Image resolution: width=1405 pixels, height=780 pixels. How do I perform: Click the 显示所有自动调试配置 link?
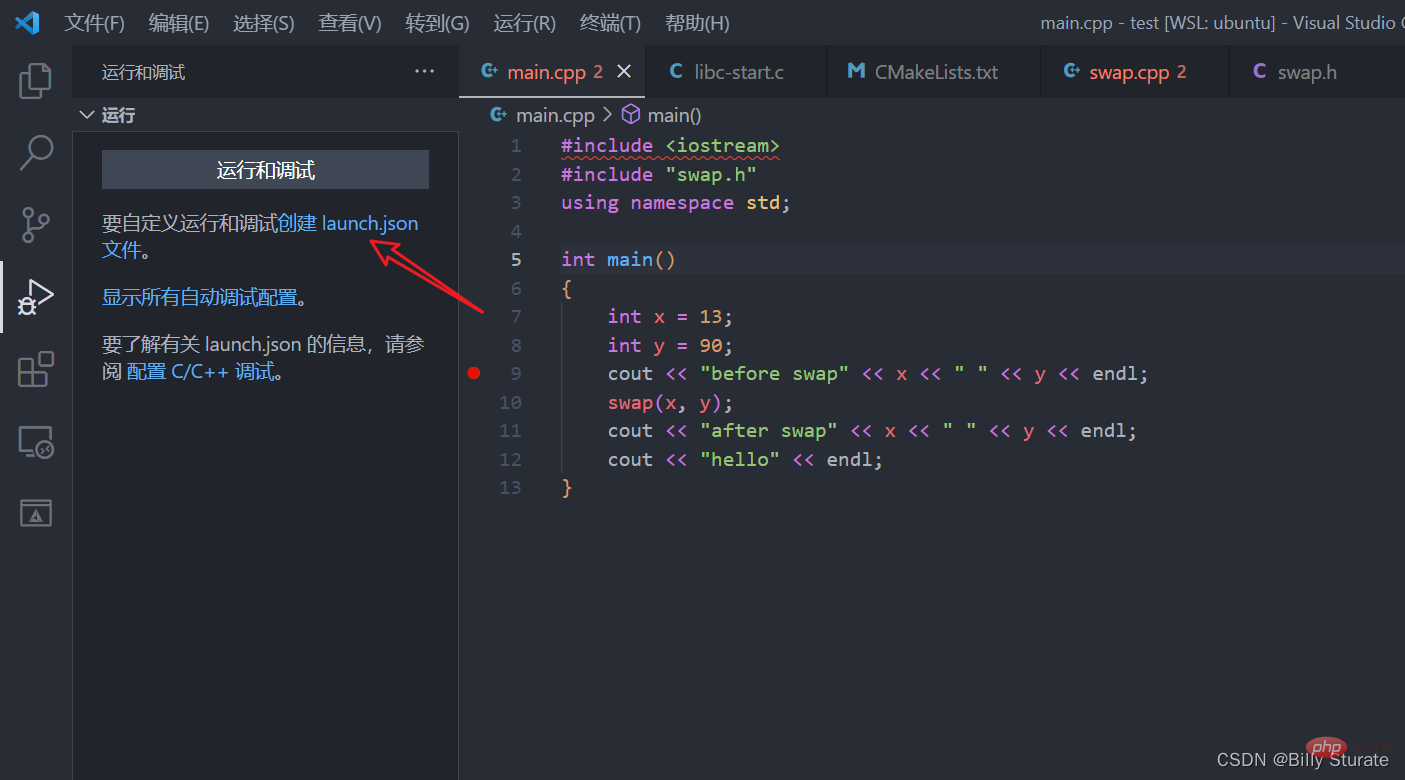click(x=199, y=297)
